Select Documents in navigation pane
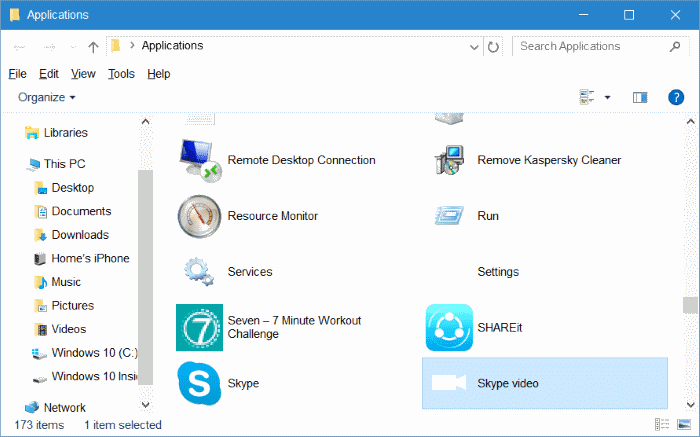 pos(81,211)
